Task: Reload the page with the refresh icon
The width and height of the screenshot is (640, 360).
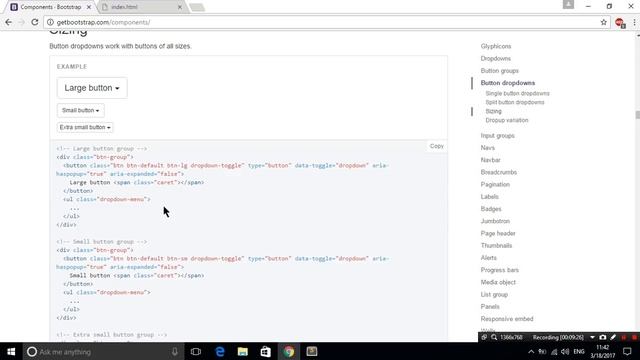Action: click(35, 22)
